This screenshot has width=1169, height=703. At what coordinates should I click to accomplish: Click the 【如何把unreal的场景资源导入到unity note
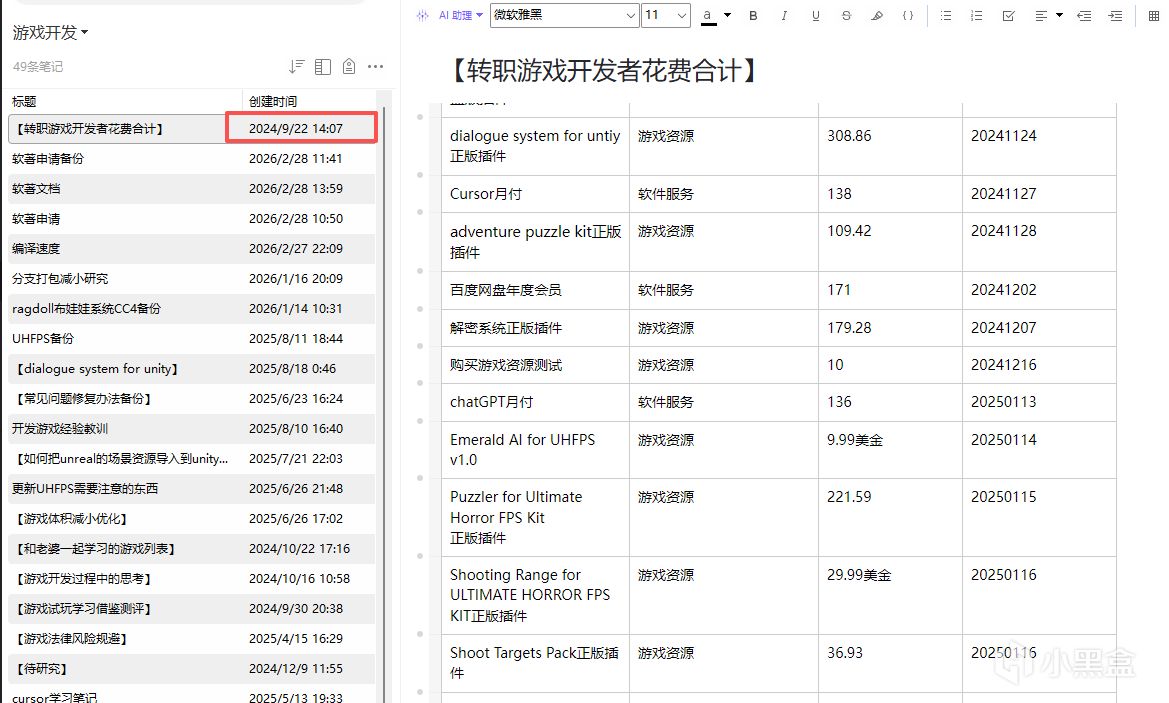(192, 458)
